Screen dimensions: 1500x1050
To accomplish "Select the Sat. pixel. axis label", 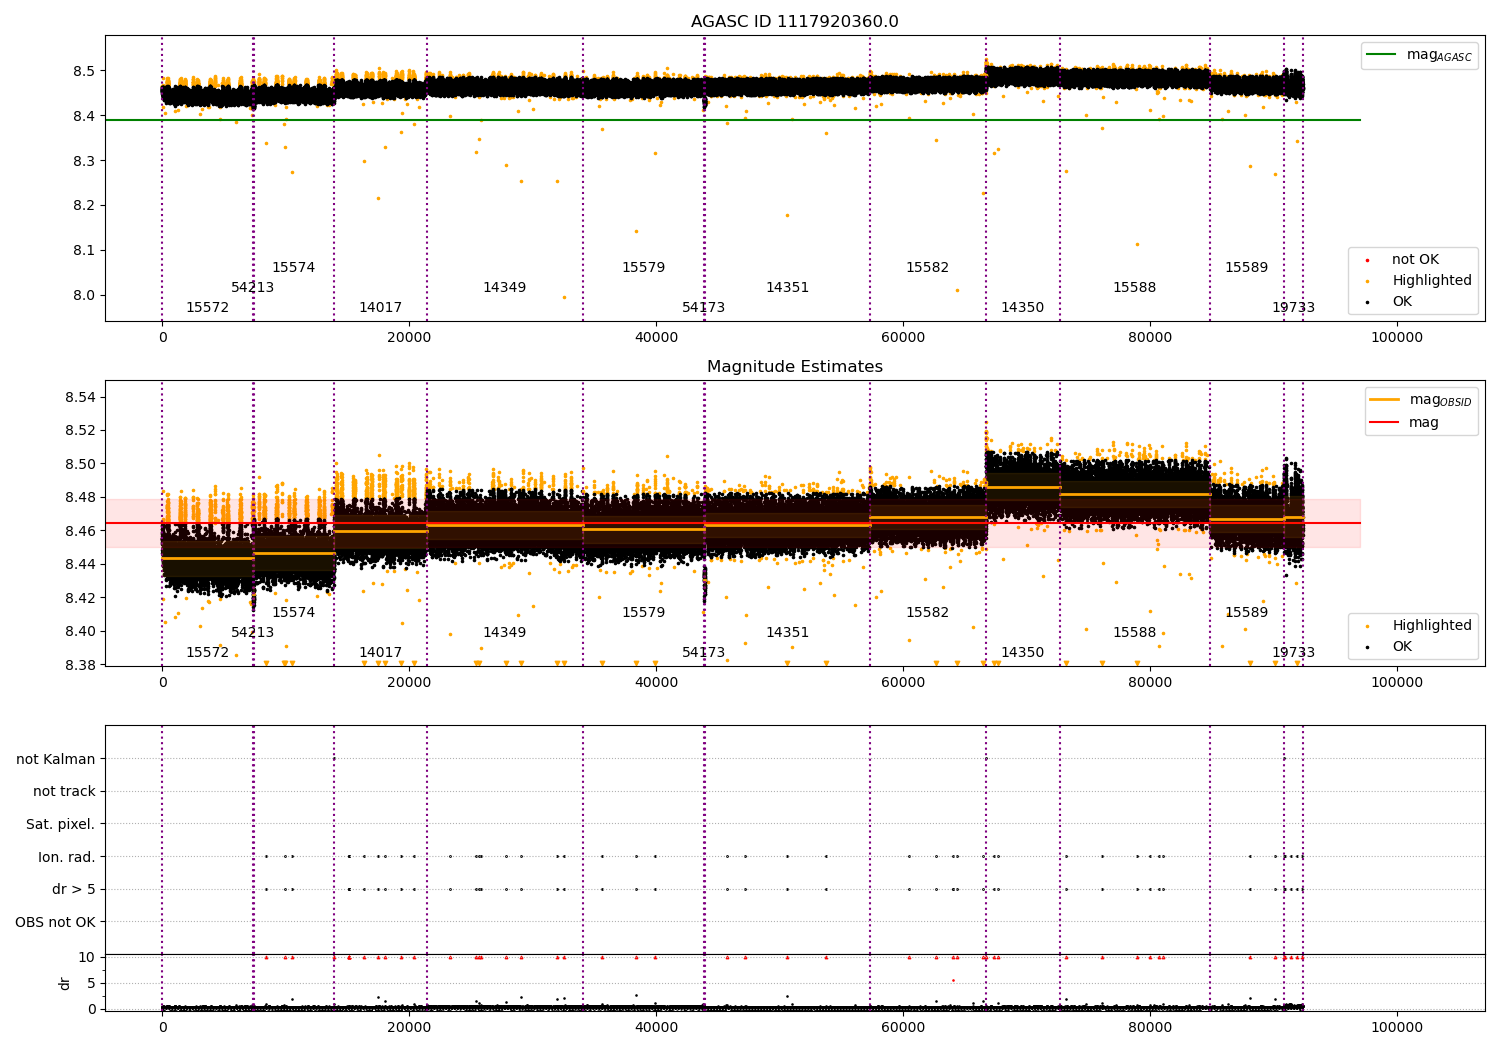I will click(61, 824).
